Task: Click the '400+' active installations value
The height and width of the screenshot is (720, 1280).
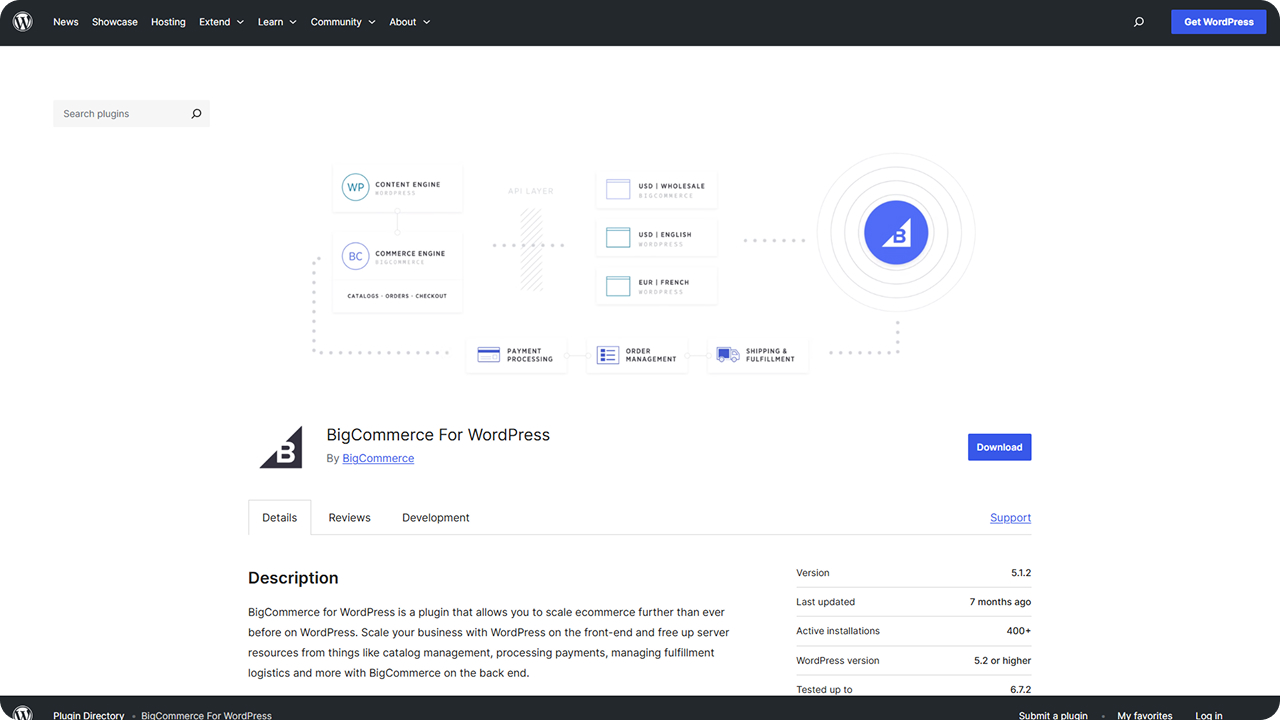Action: (1019, 631)
